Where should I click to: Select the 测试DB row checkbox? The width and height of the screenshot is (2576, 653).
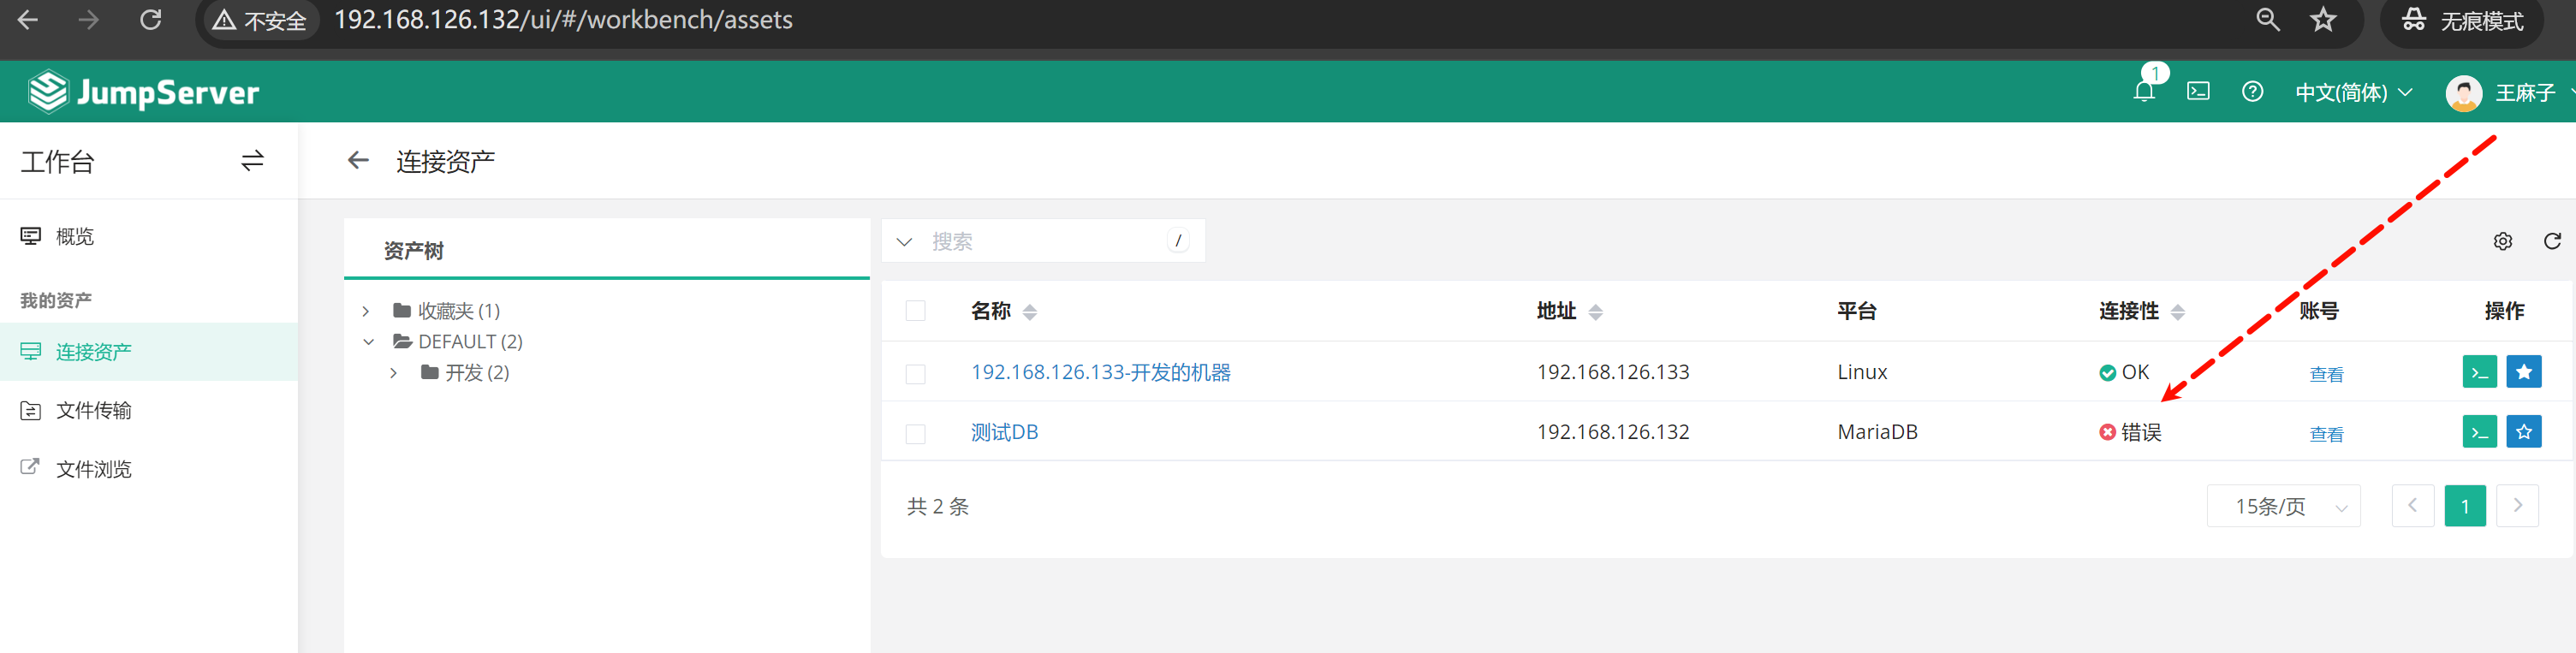point(915,433)
